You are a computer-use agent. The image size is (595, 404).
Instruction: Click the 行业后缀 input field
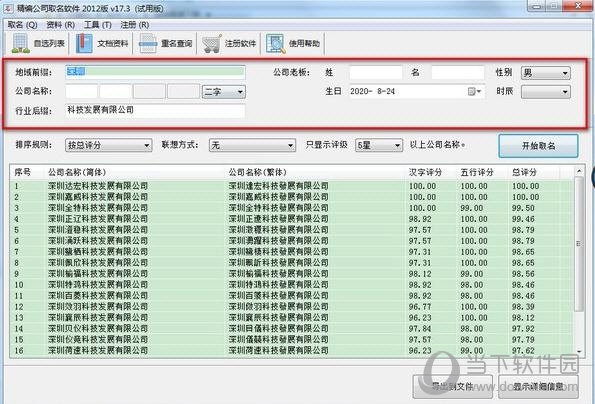click(x=155, y=110)
